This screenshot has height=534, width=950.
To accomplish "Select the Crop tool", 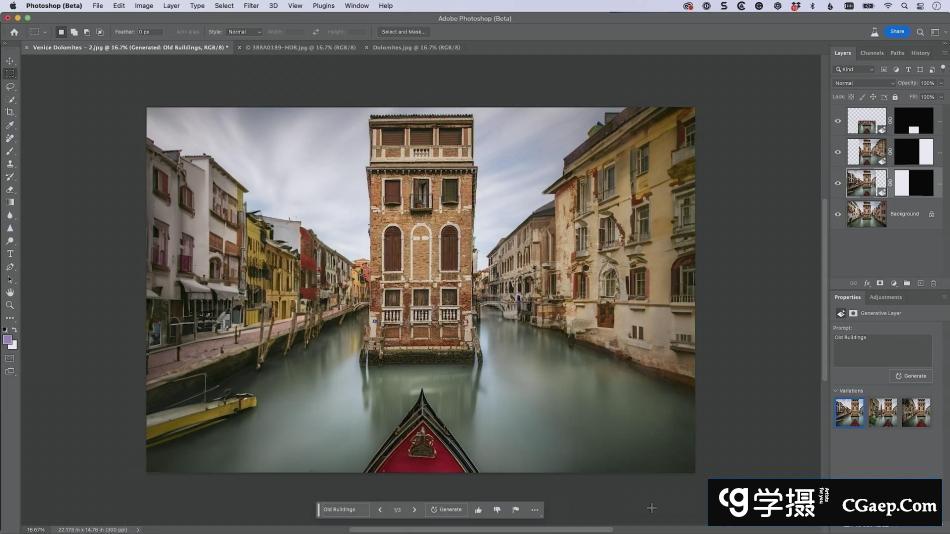I will coord(10,112).
